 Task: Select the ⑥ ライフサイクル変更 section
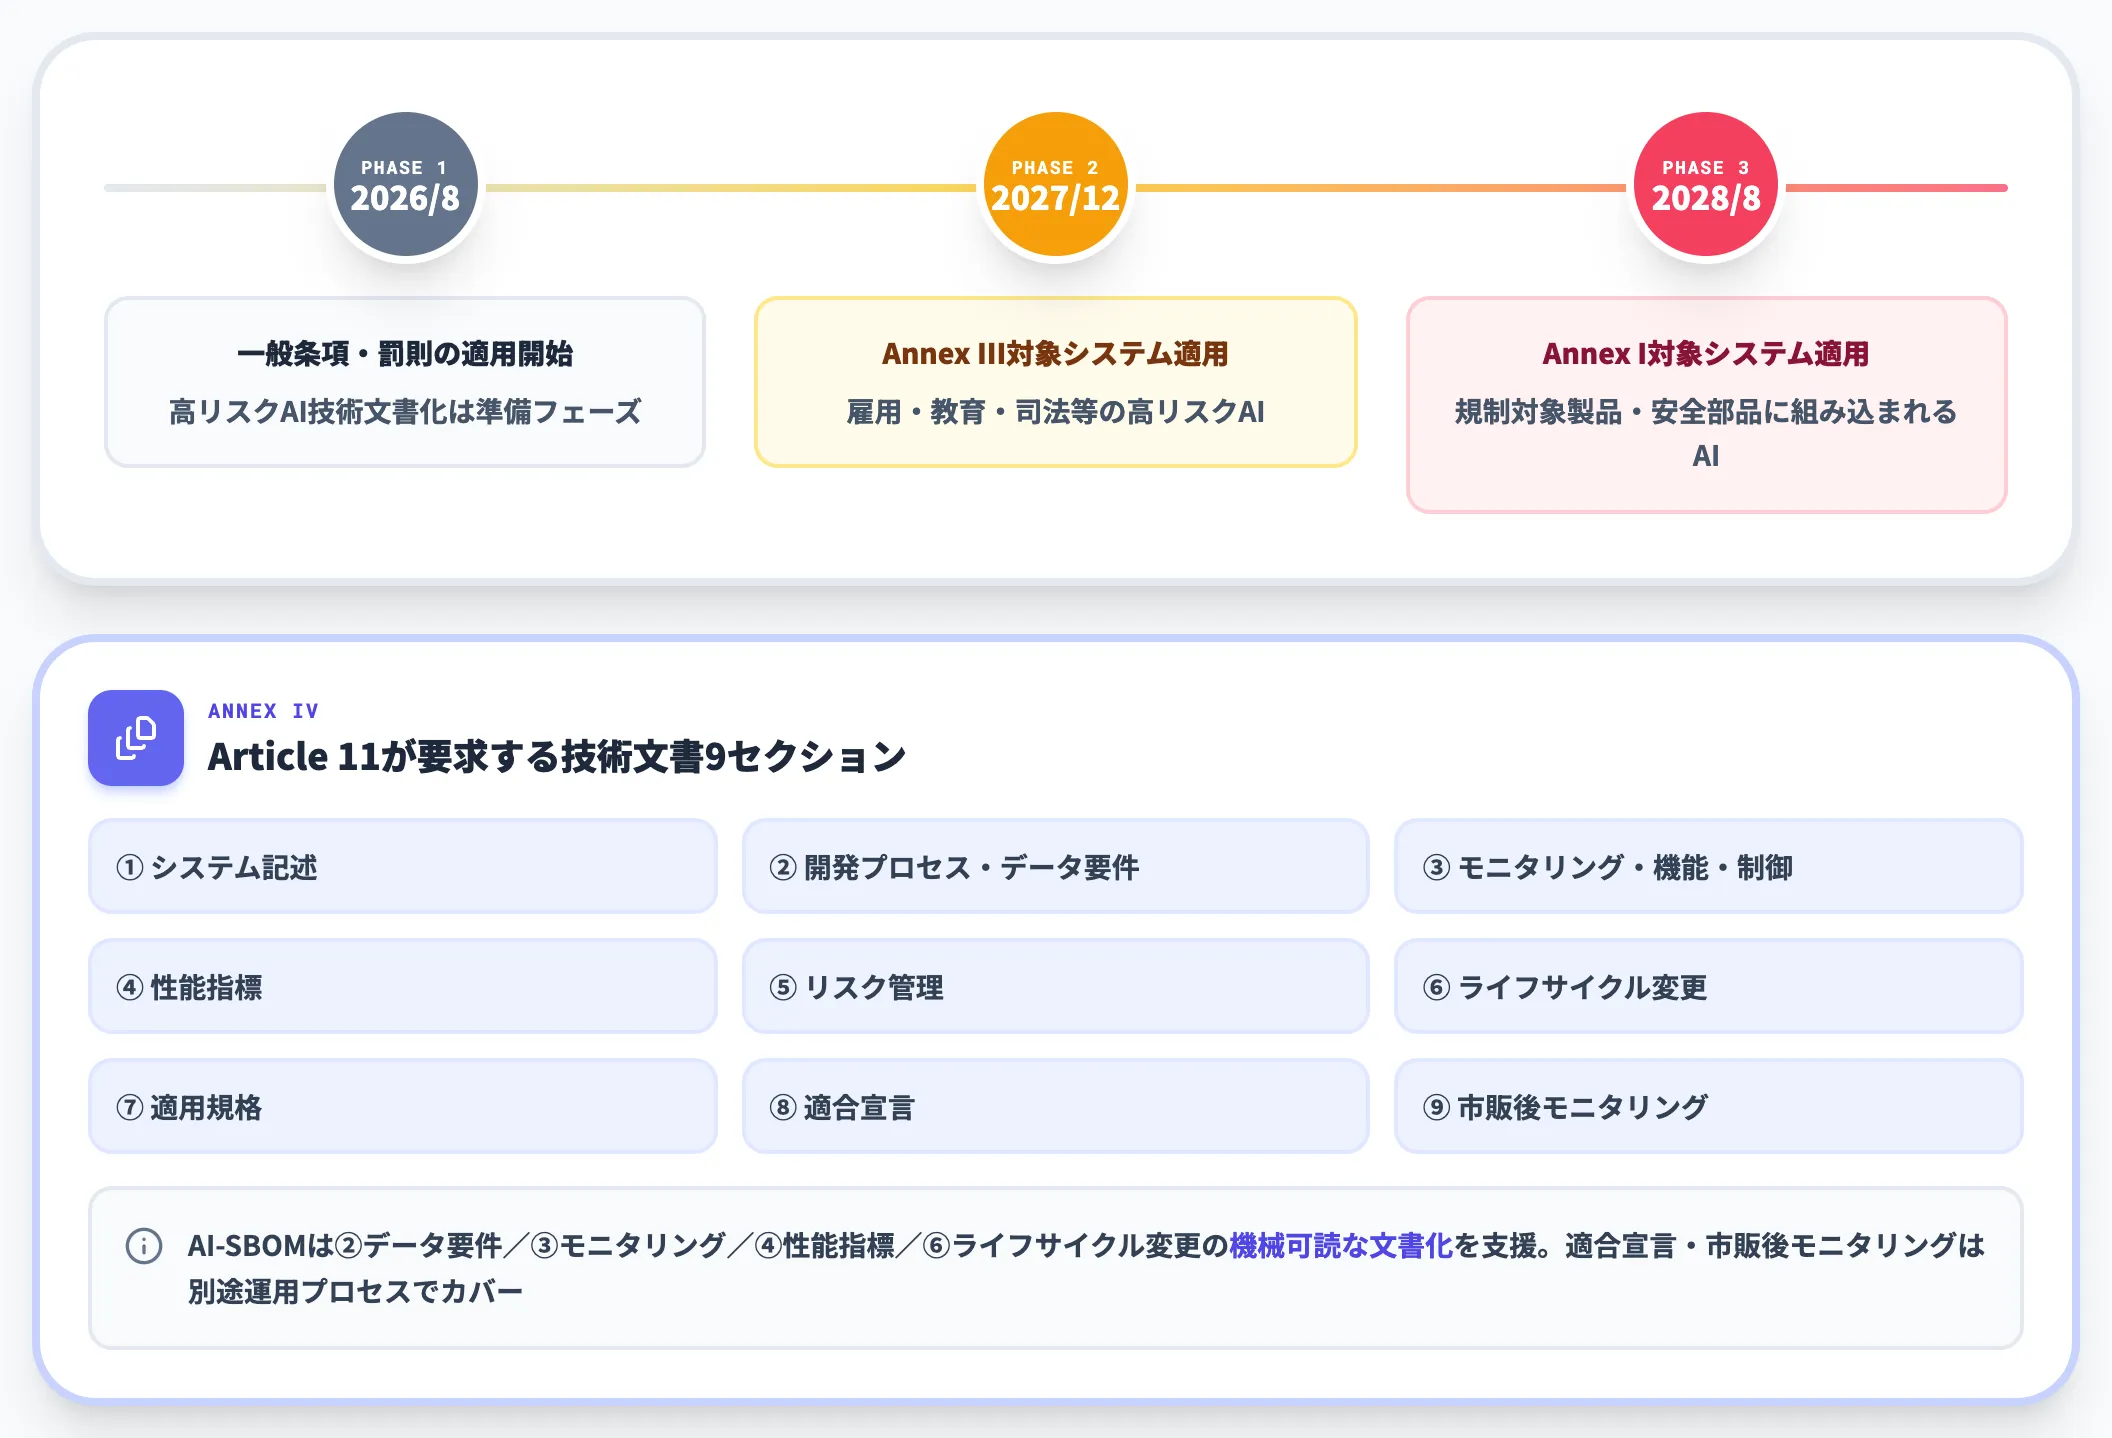coord(1708,986)
